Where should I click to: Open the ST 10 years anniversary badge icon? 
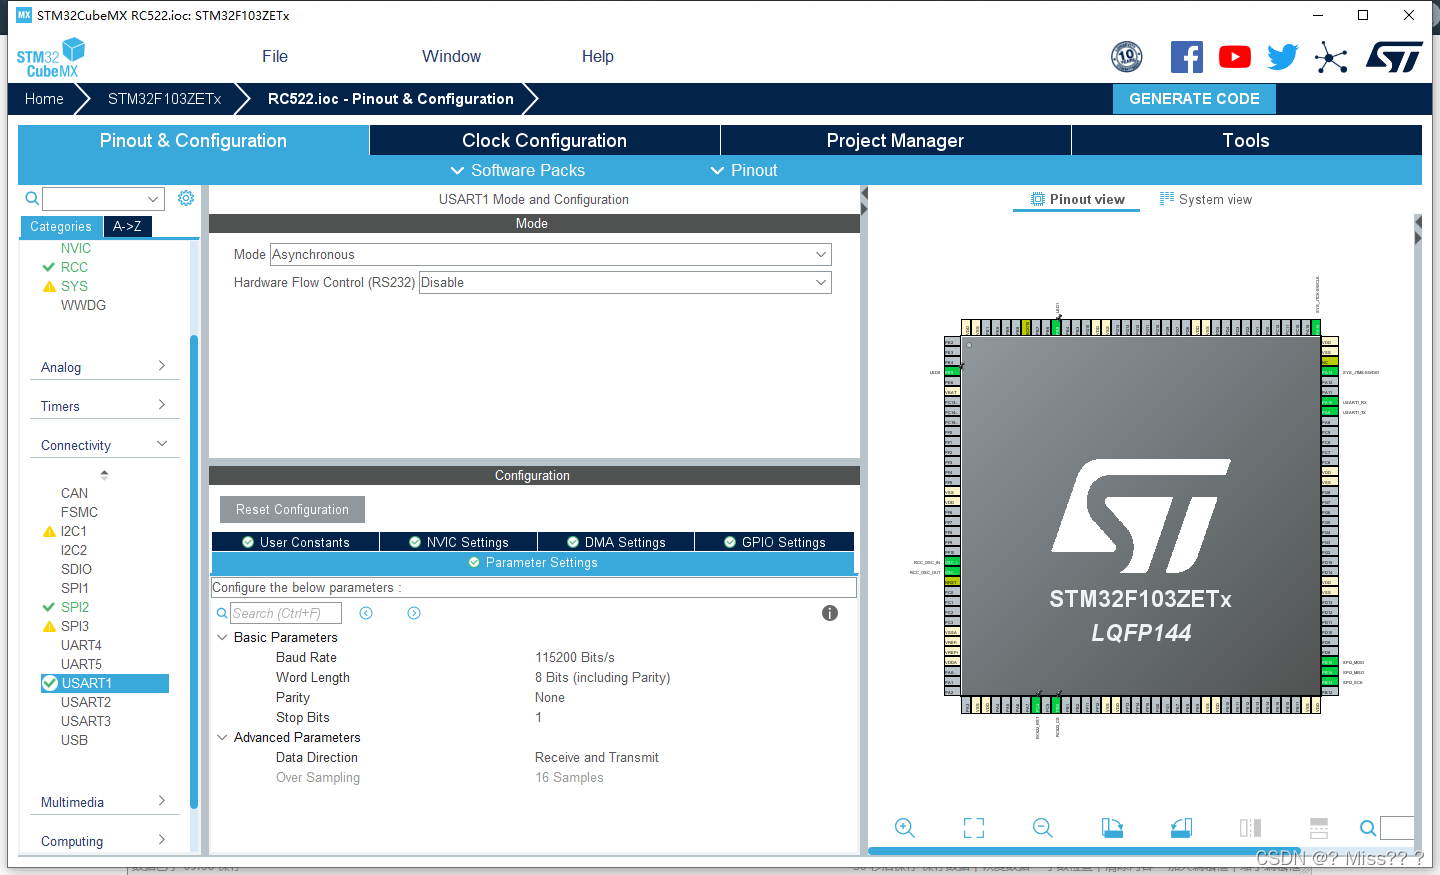click(1127, 57)
